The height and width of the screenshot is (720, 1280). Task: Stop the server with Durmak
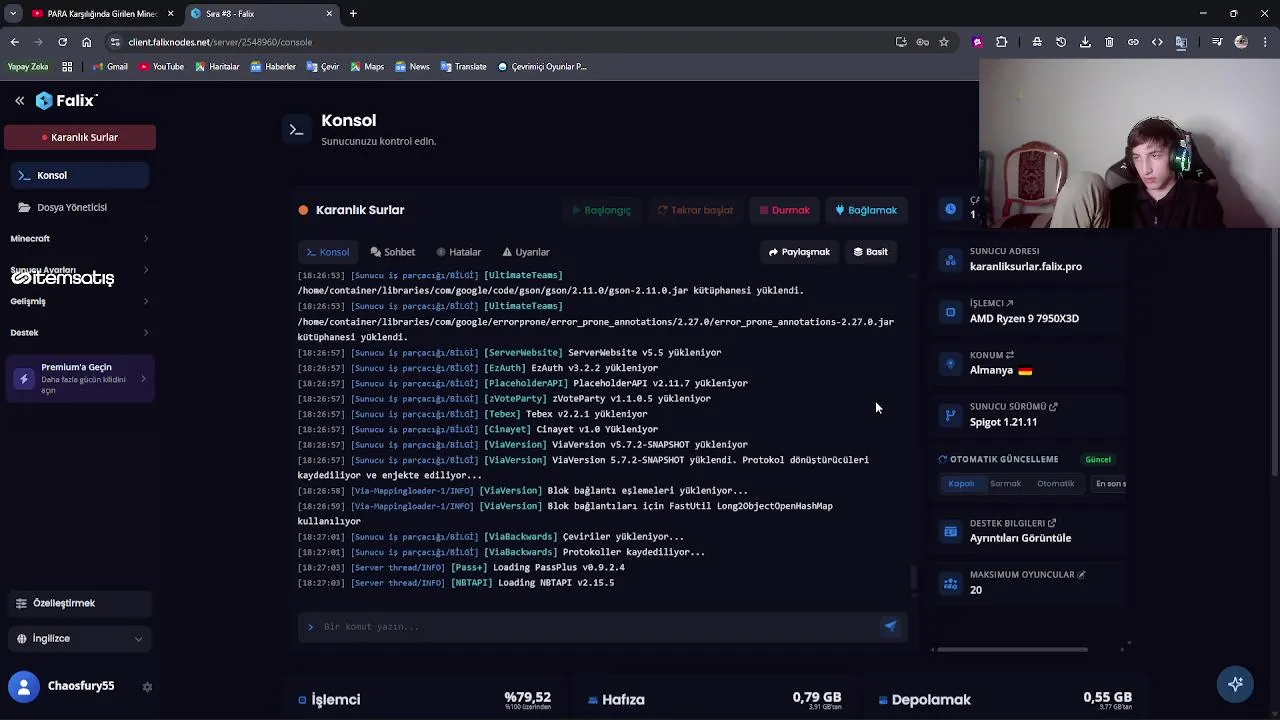[x=784, y=210]
